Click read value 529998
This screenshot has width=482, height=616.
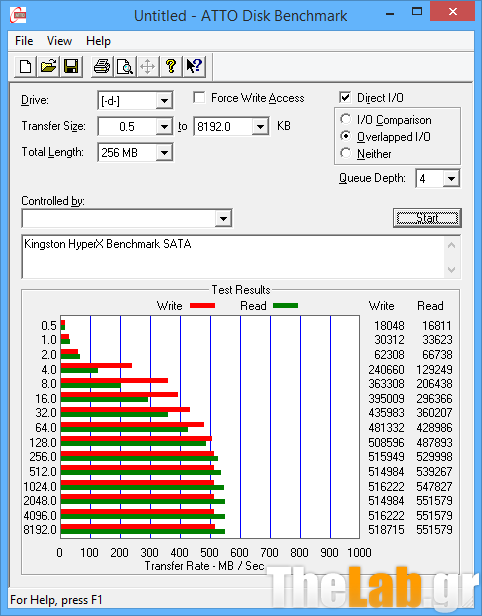(x=434, y=456)
